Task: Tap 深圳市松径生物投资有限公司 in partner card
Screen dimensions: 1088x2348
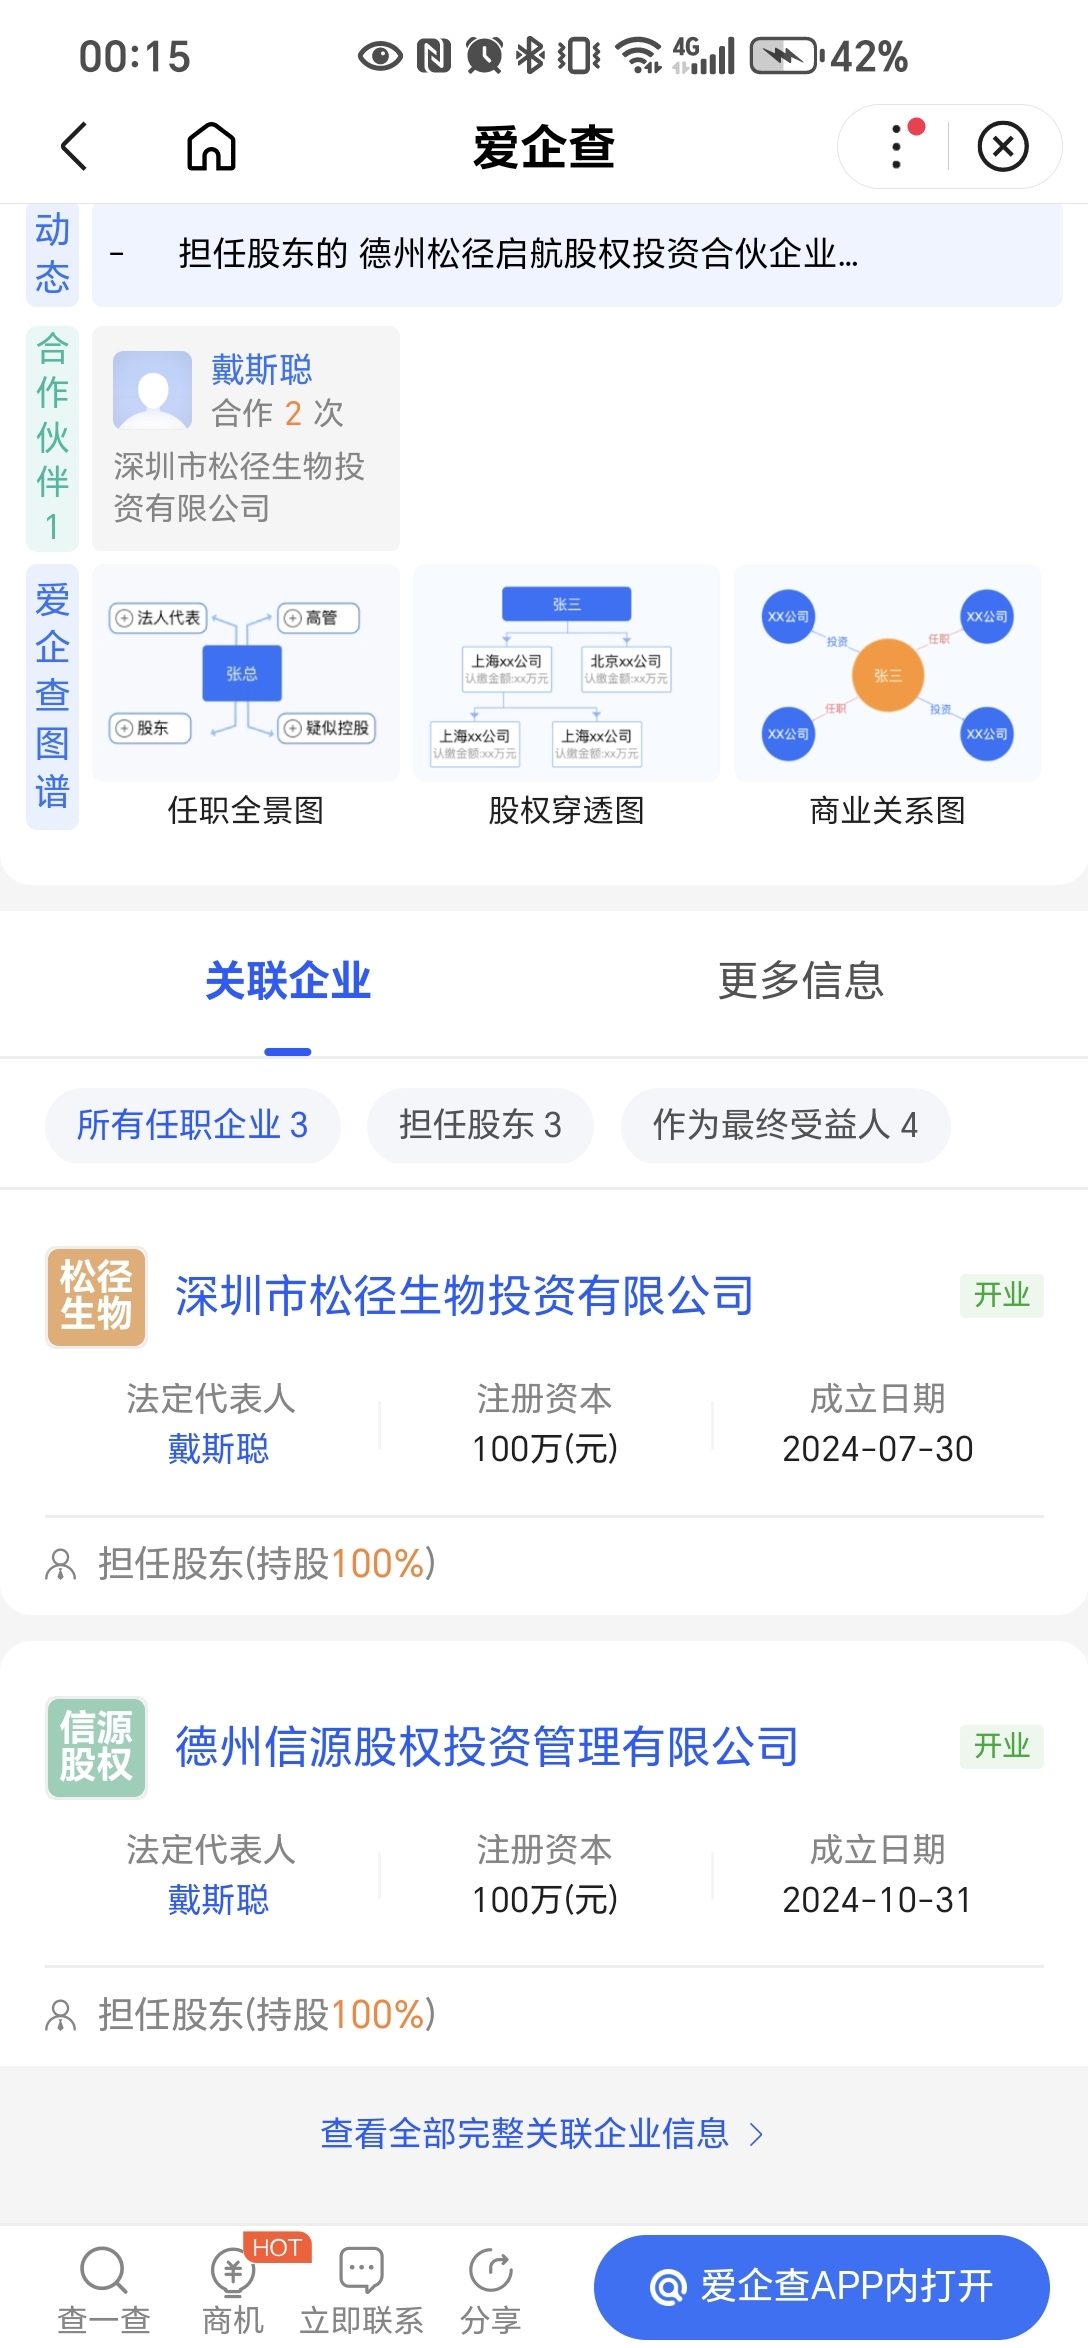Action: pos(239,487)
